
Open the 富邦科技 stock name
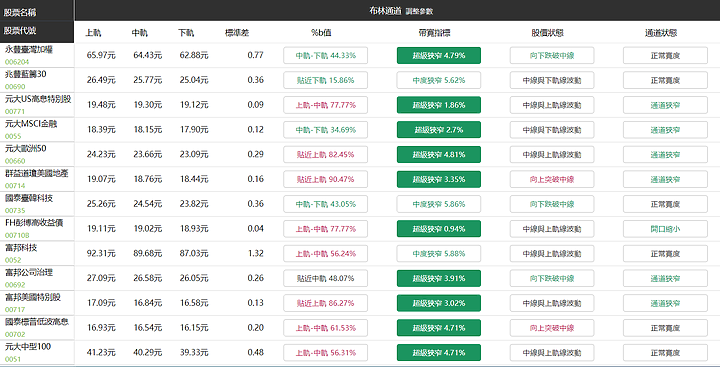(x=21, y=248)
